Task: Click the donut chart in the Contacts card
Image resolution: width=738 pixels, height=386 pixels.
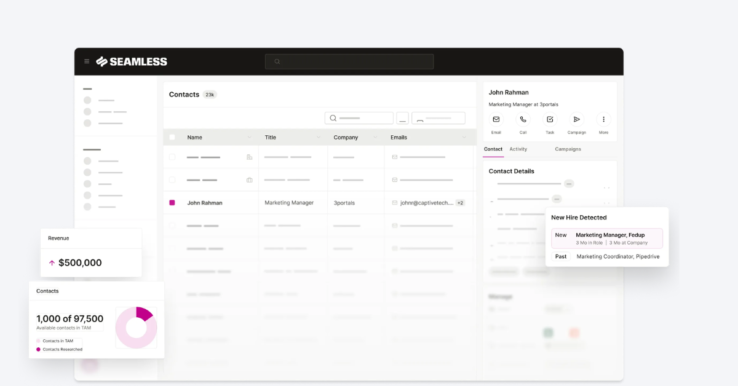Action: (136, 328)
